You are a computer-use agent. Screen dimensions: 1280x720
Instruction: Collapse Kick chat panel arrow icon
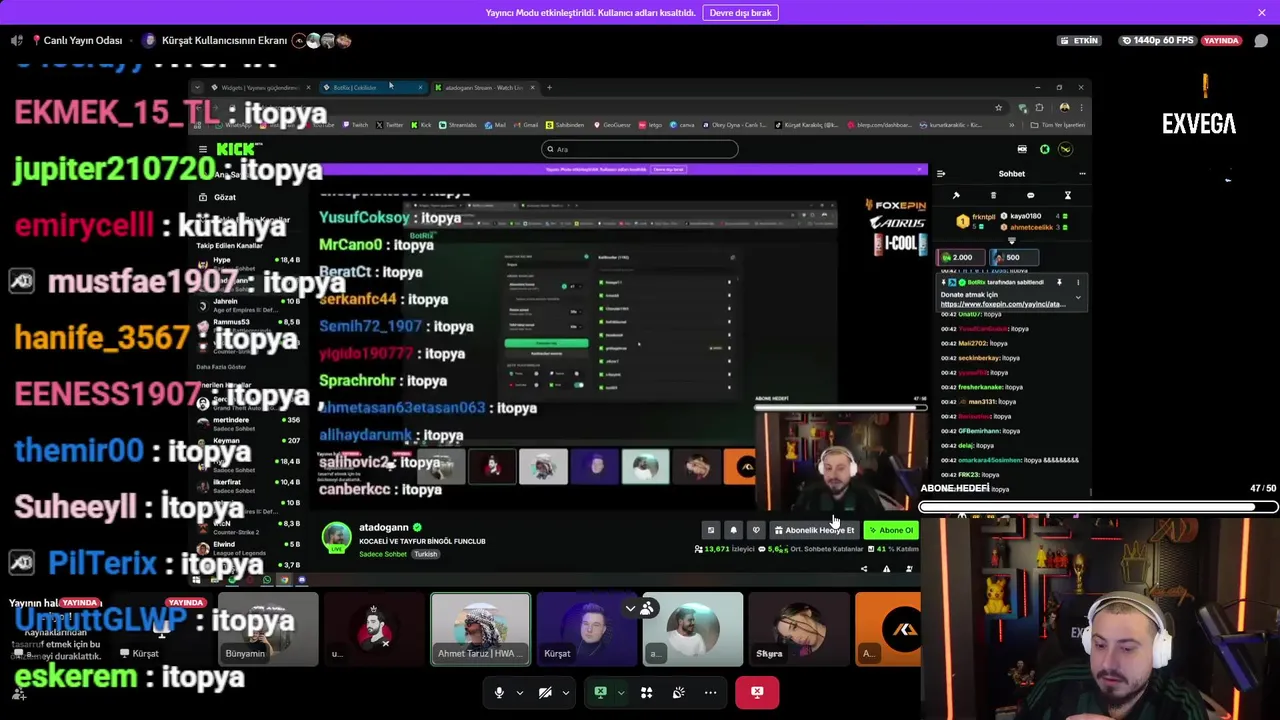pyautogui.click(x=941, y=174)
